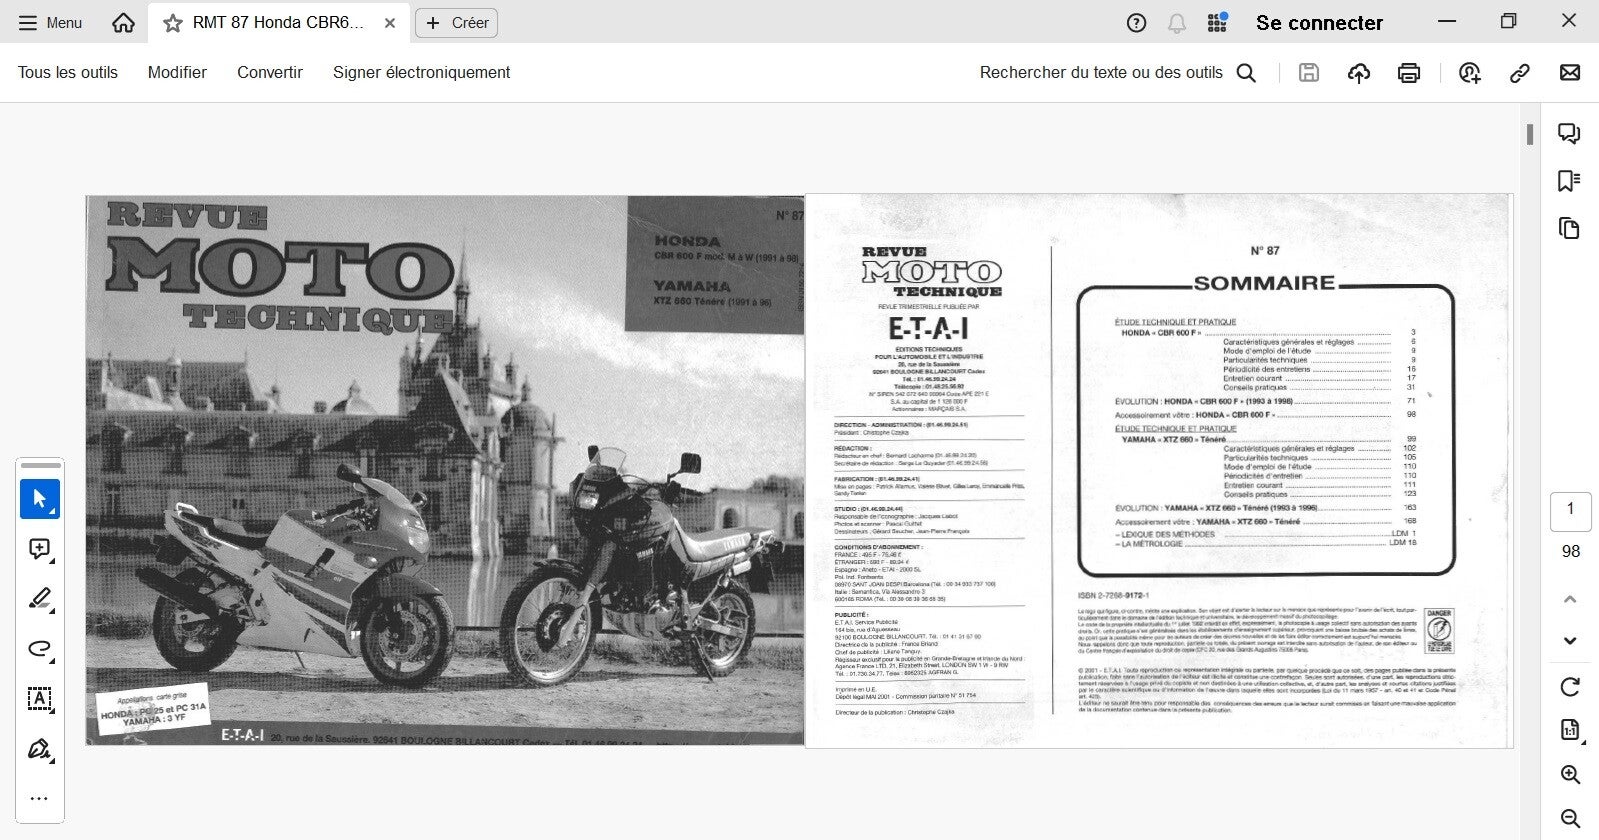
Task: Choose the selection arrow tool
Action: pos(40,499)
